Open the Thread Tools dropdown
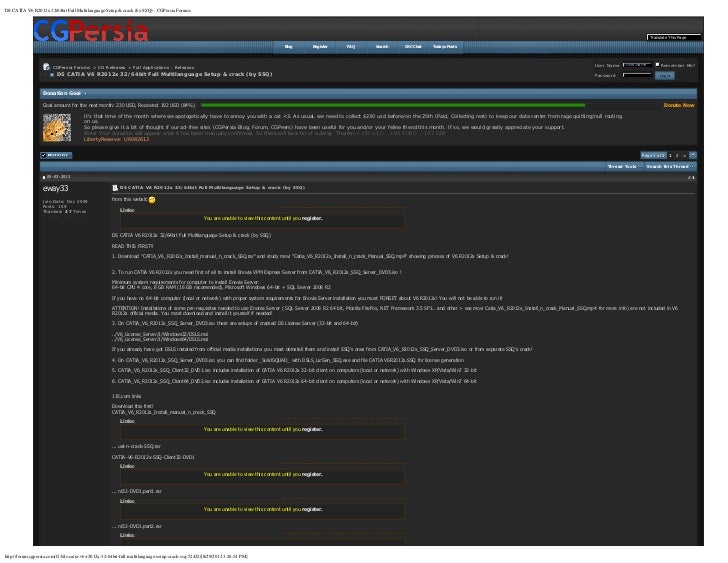This screenshot has height=563, width=728. tap(624, 166)
